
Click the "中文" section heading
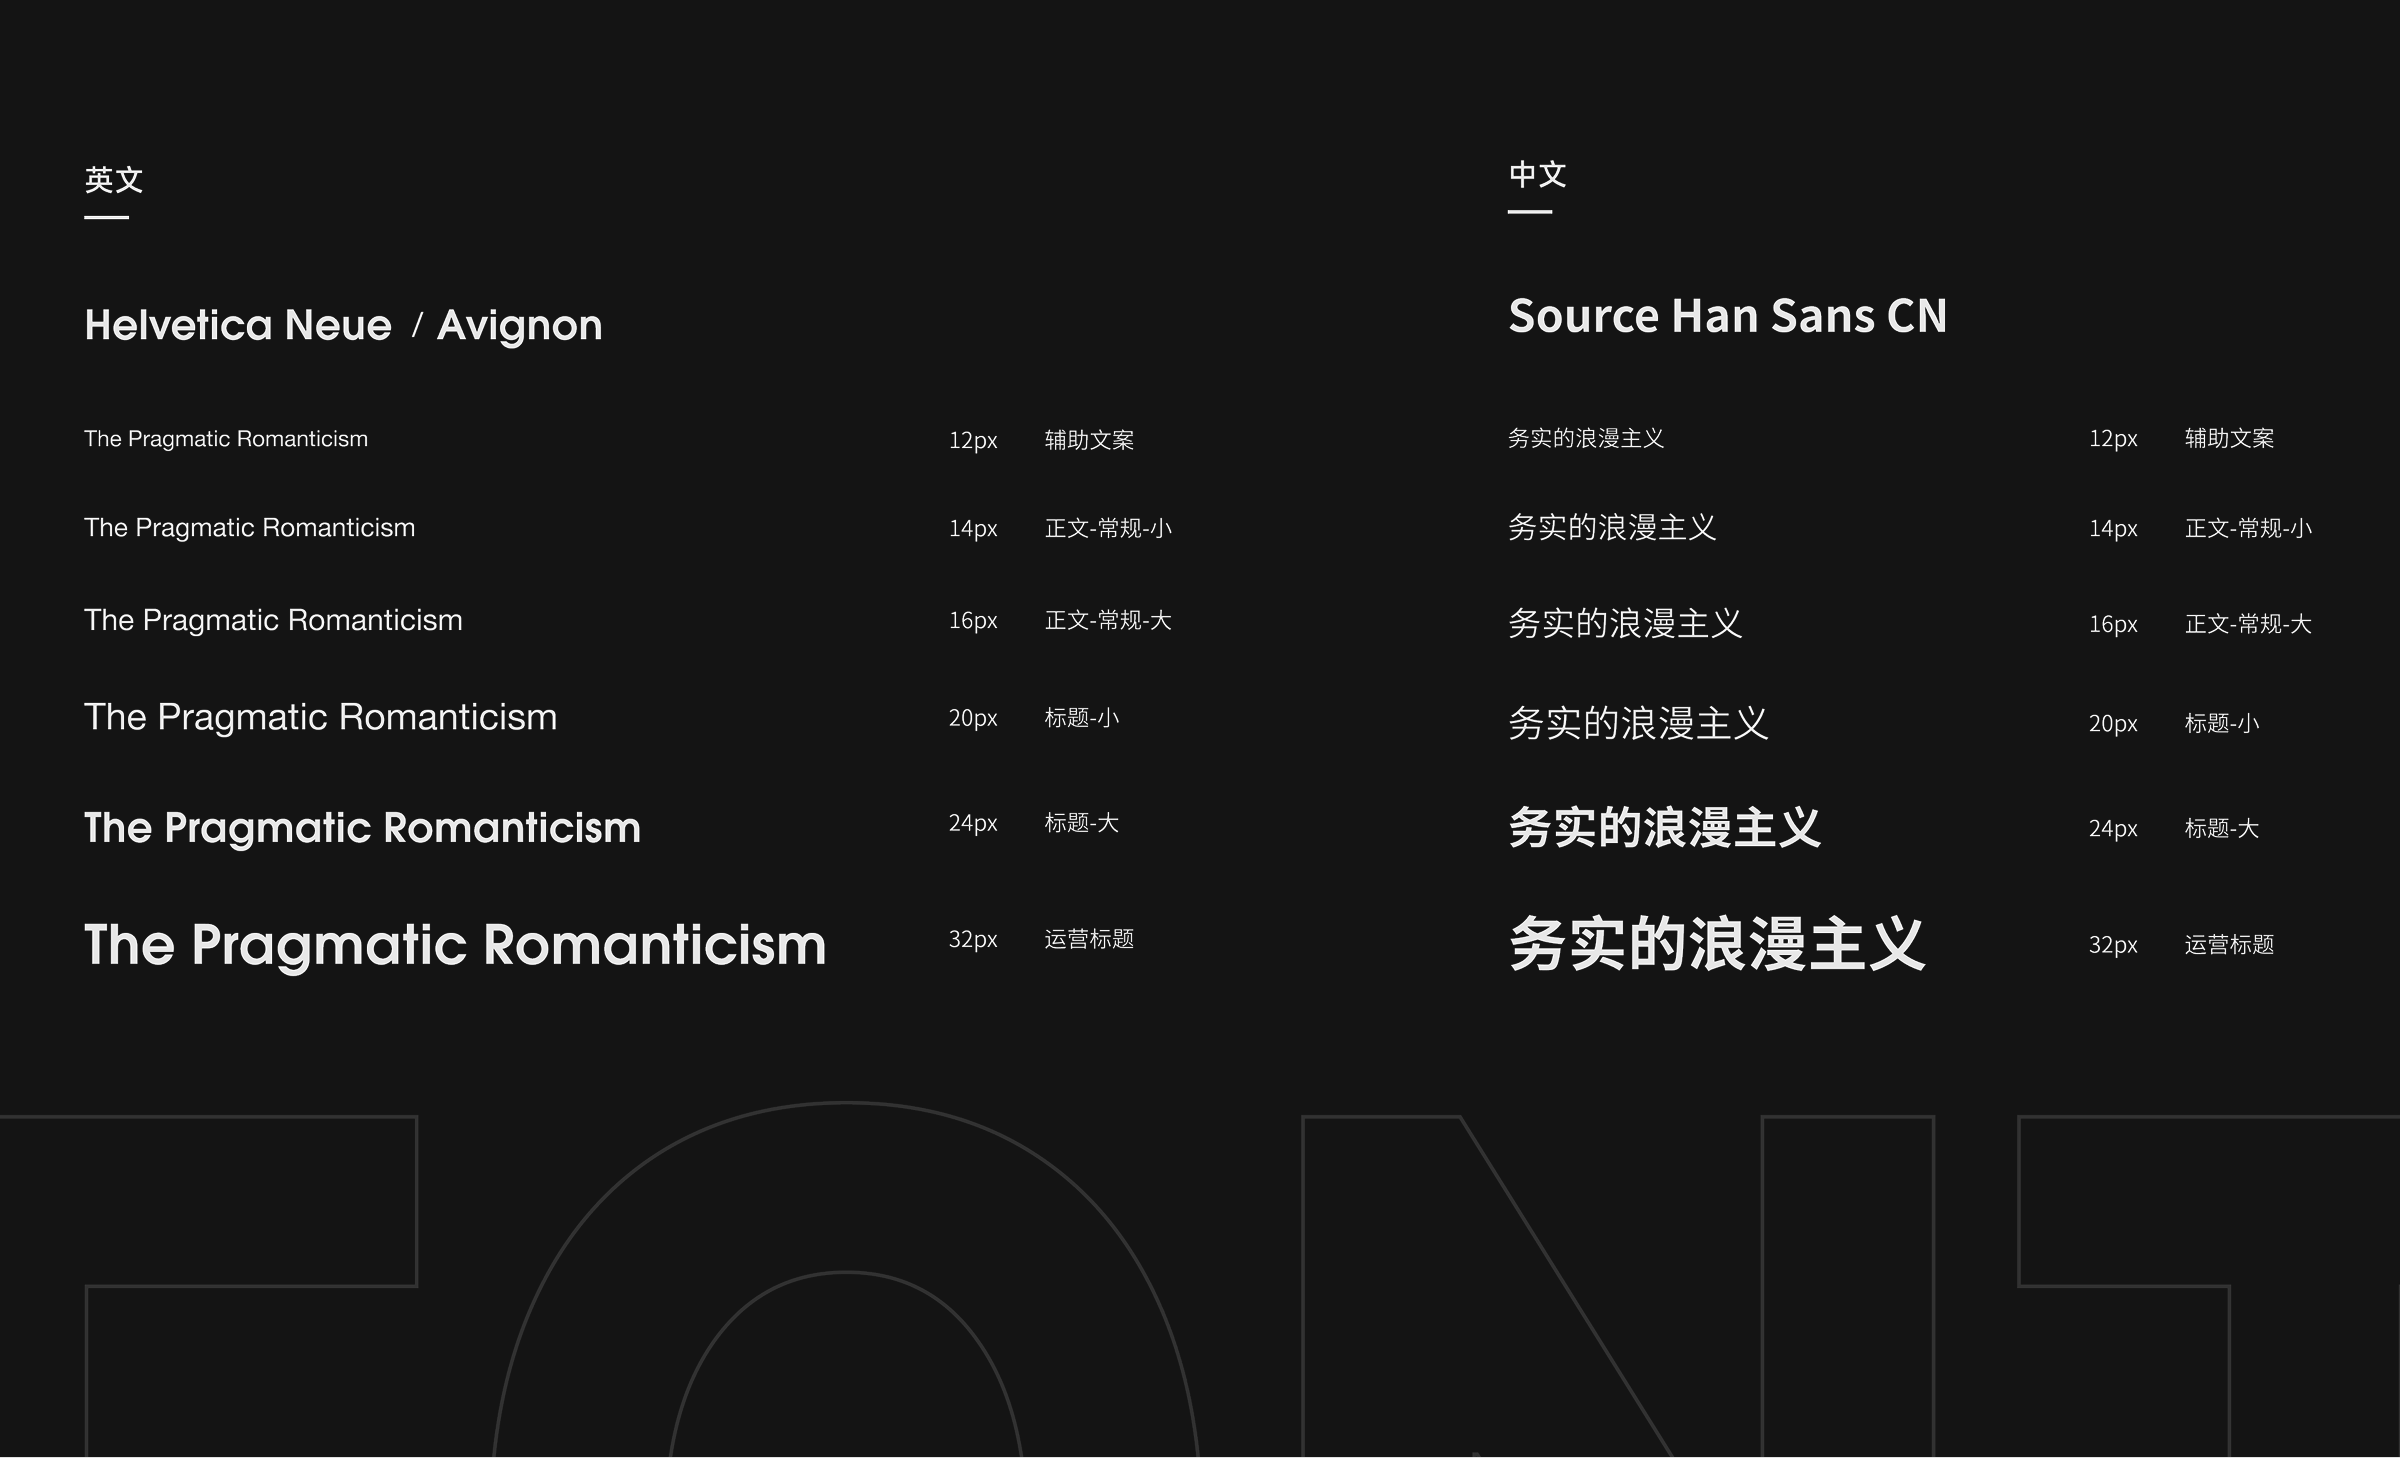click(x=1538, y=175)
